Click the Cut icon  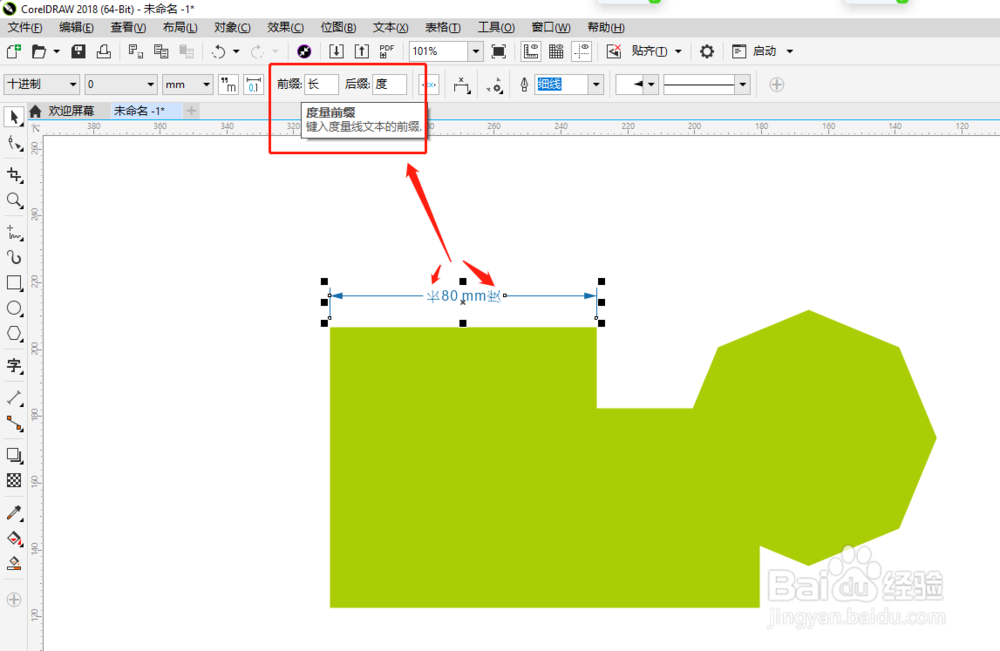coord(135,52)
